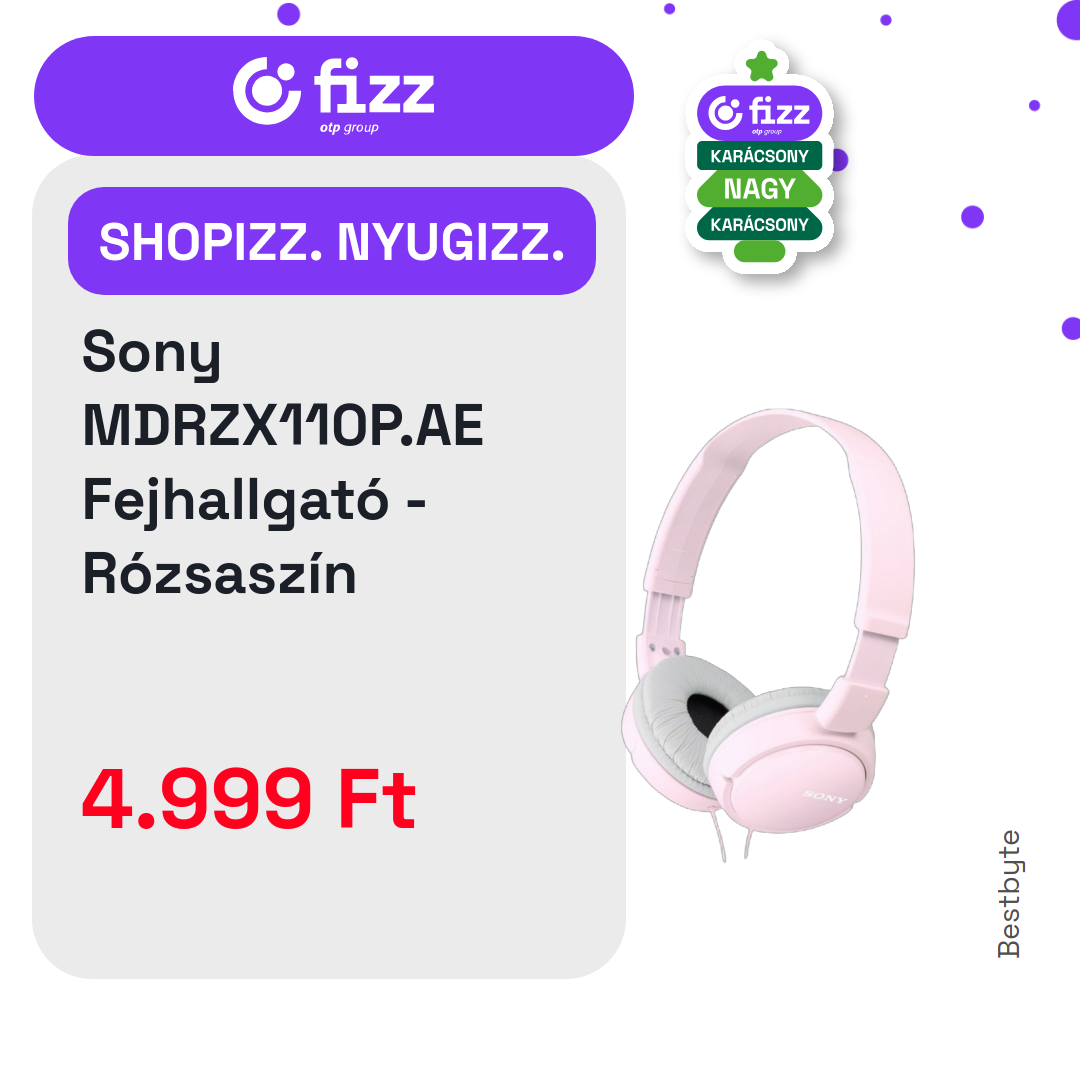Click the small fizz logo on tree badge

759,112
